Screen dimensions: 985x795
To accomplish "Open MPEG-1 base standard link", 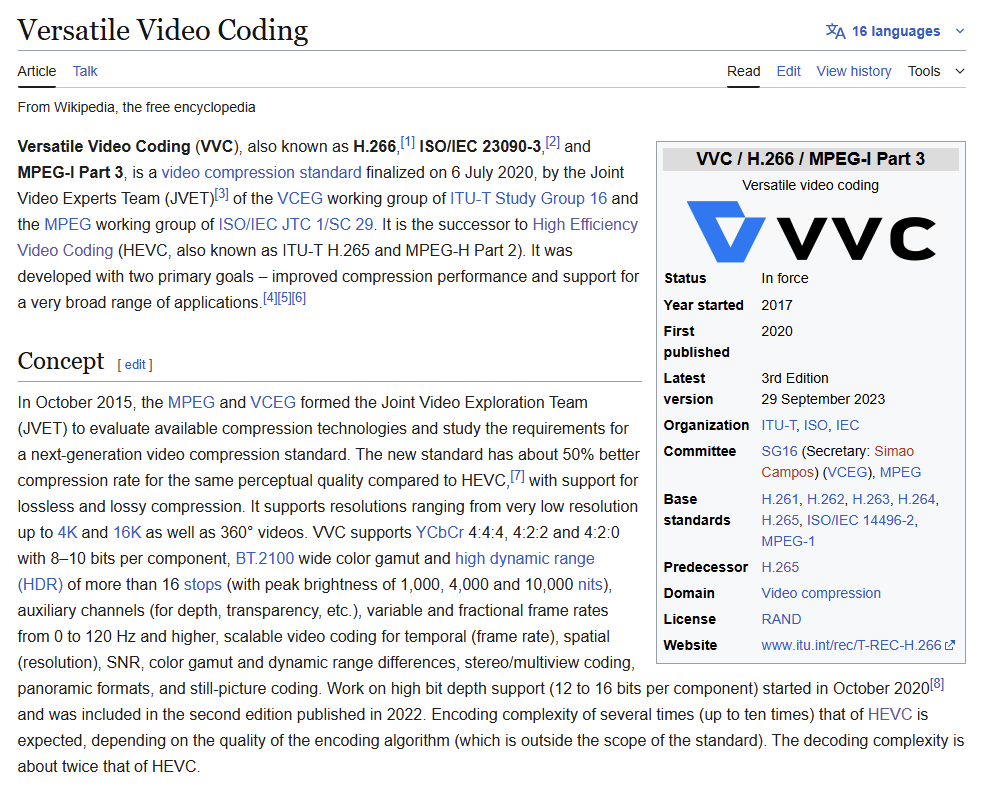I will [788, 541].
